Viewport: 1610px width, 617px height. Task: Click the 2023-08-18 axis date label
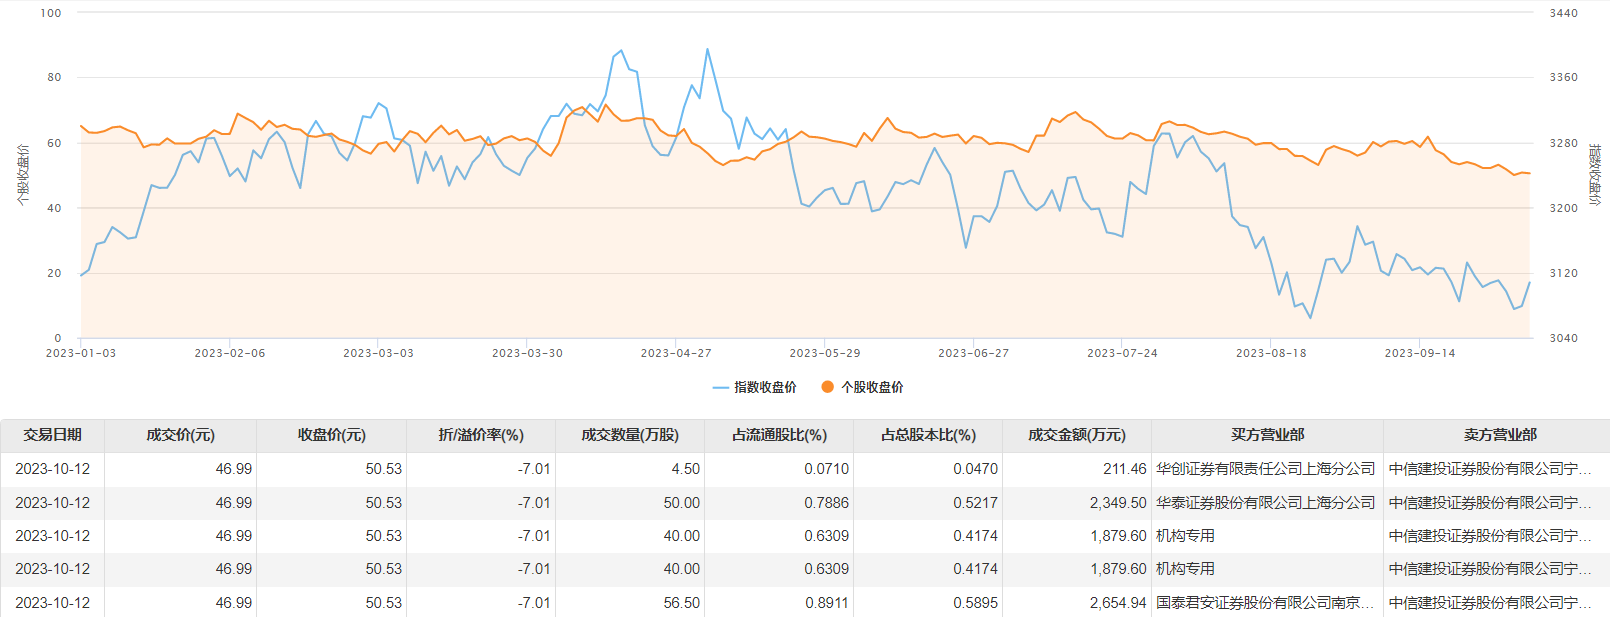point(1271,353)
